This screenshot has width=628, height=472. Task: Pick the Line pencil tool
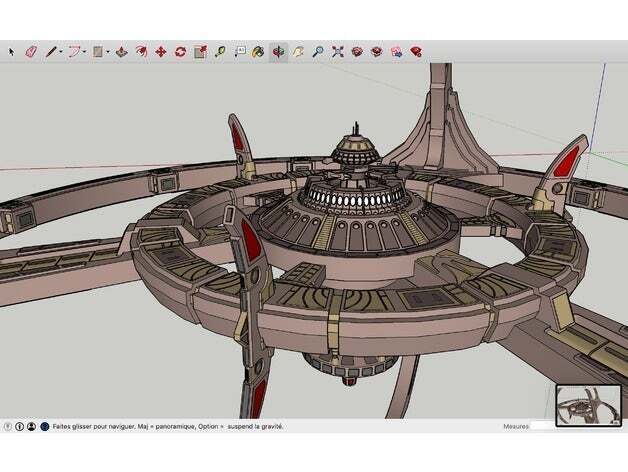[x=51, y=52]
